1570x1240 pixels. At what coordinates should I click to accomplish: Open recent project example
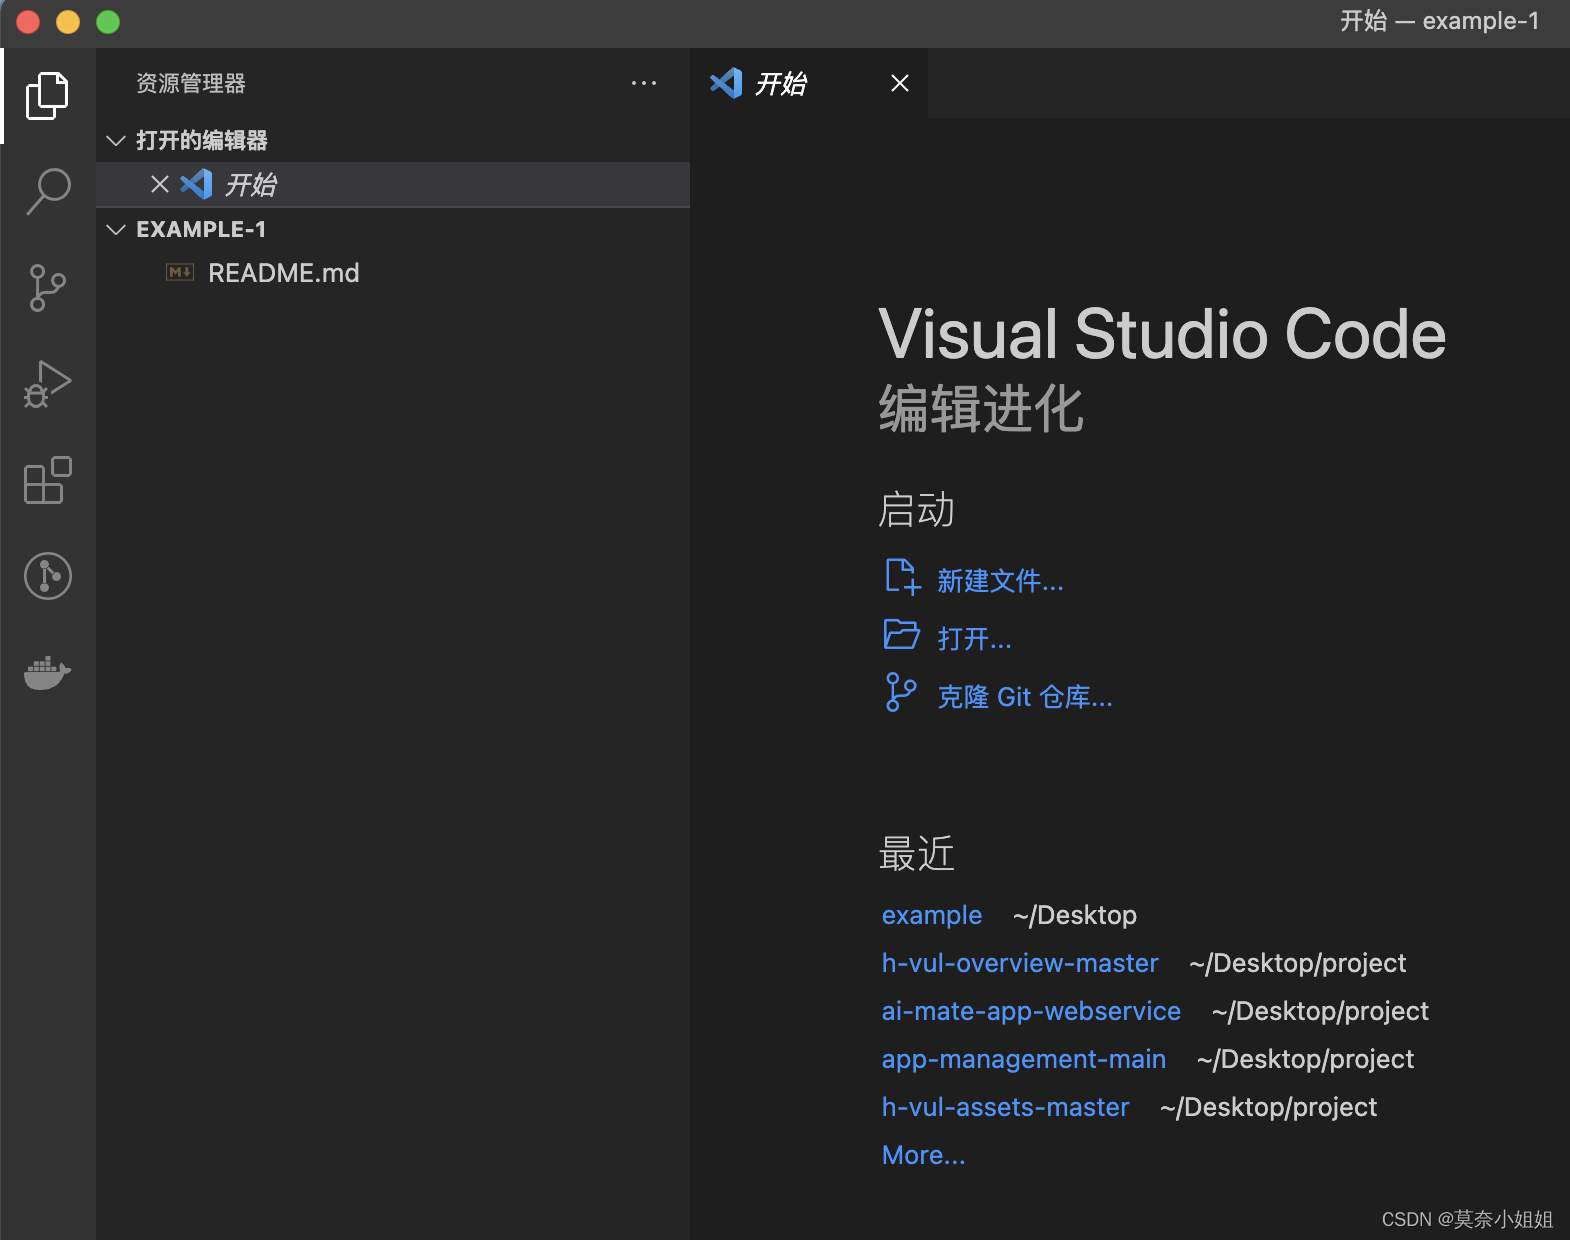tap(932, 915)
